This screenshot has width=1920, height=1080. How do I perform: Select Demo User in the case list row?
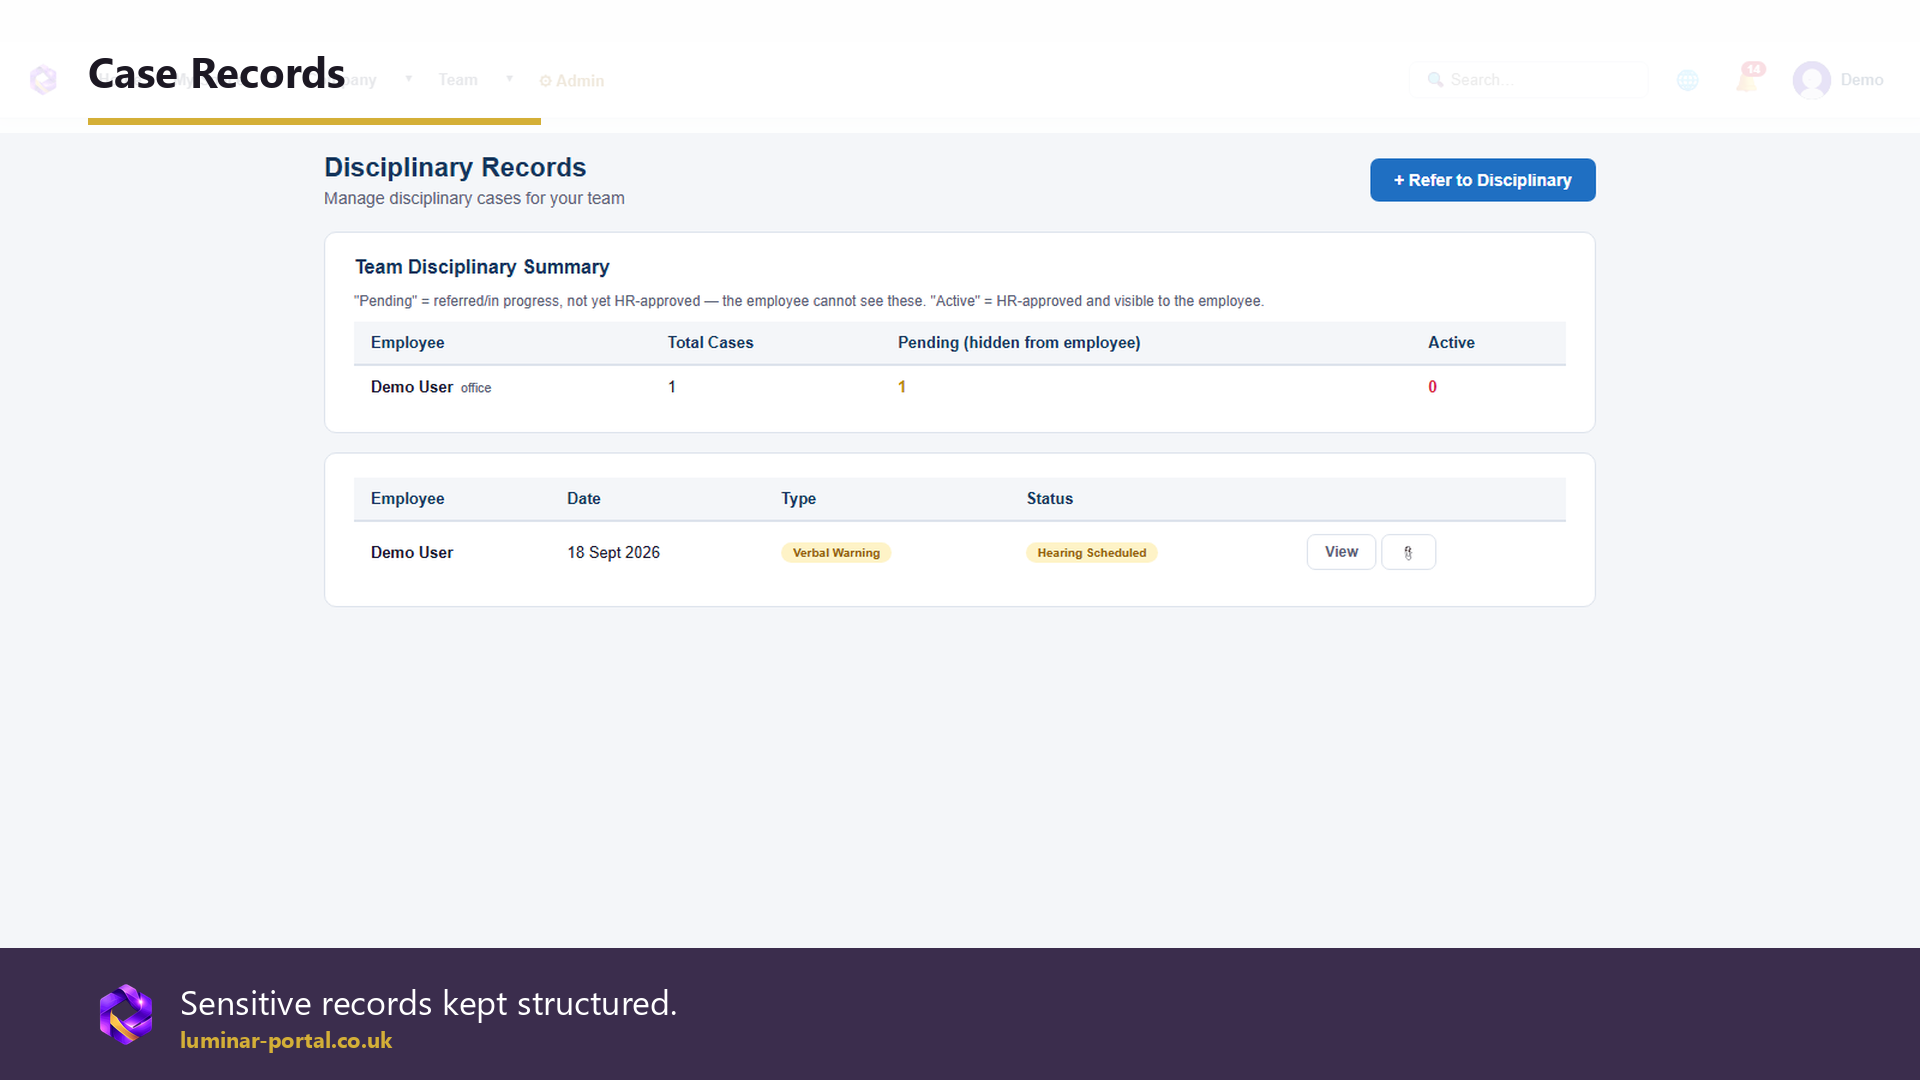pos(412,553)
